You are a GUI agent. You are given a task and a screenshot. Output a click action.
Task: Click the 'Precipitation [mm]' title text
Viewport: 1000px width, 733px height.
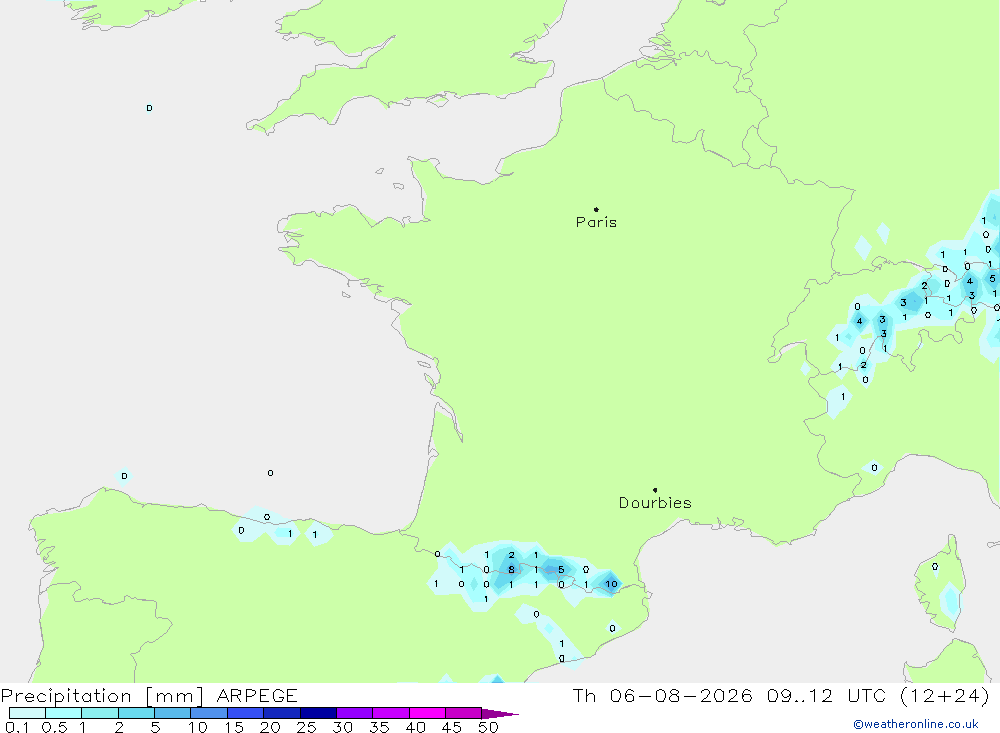pos(102,695)
